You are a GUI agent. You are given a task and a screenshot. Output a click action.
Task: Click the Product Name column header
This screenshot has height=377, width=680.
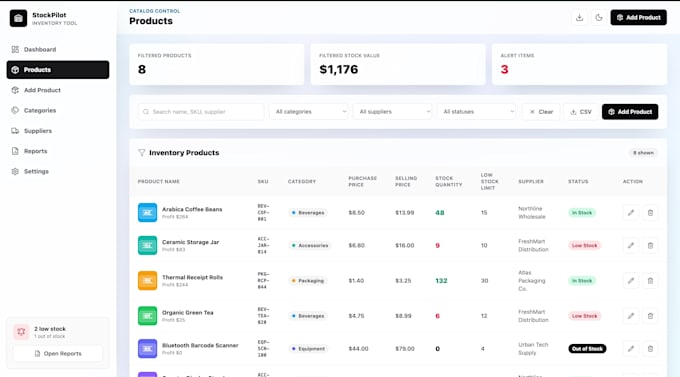[x=159, y=182]
